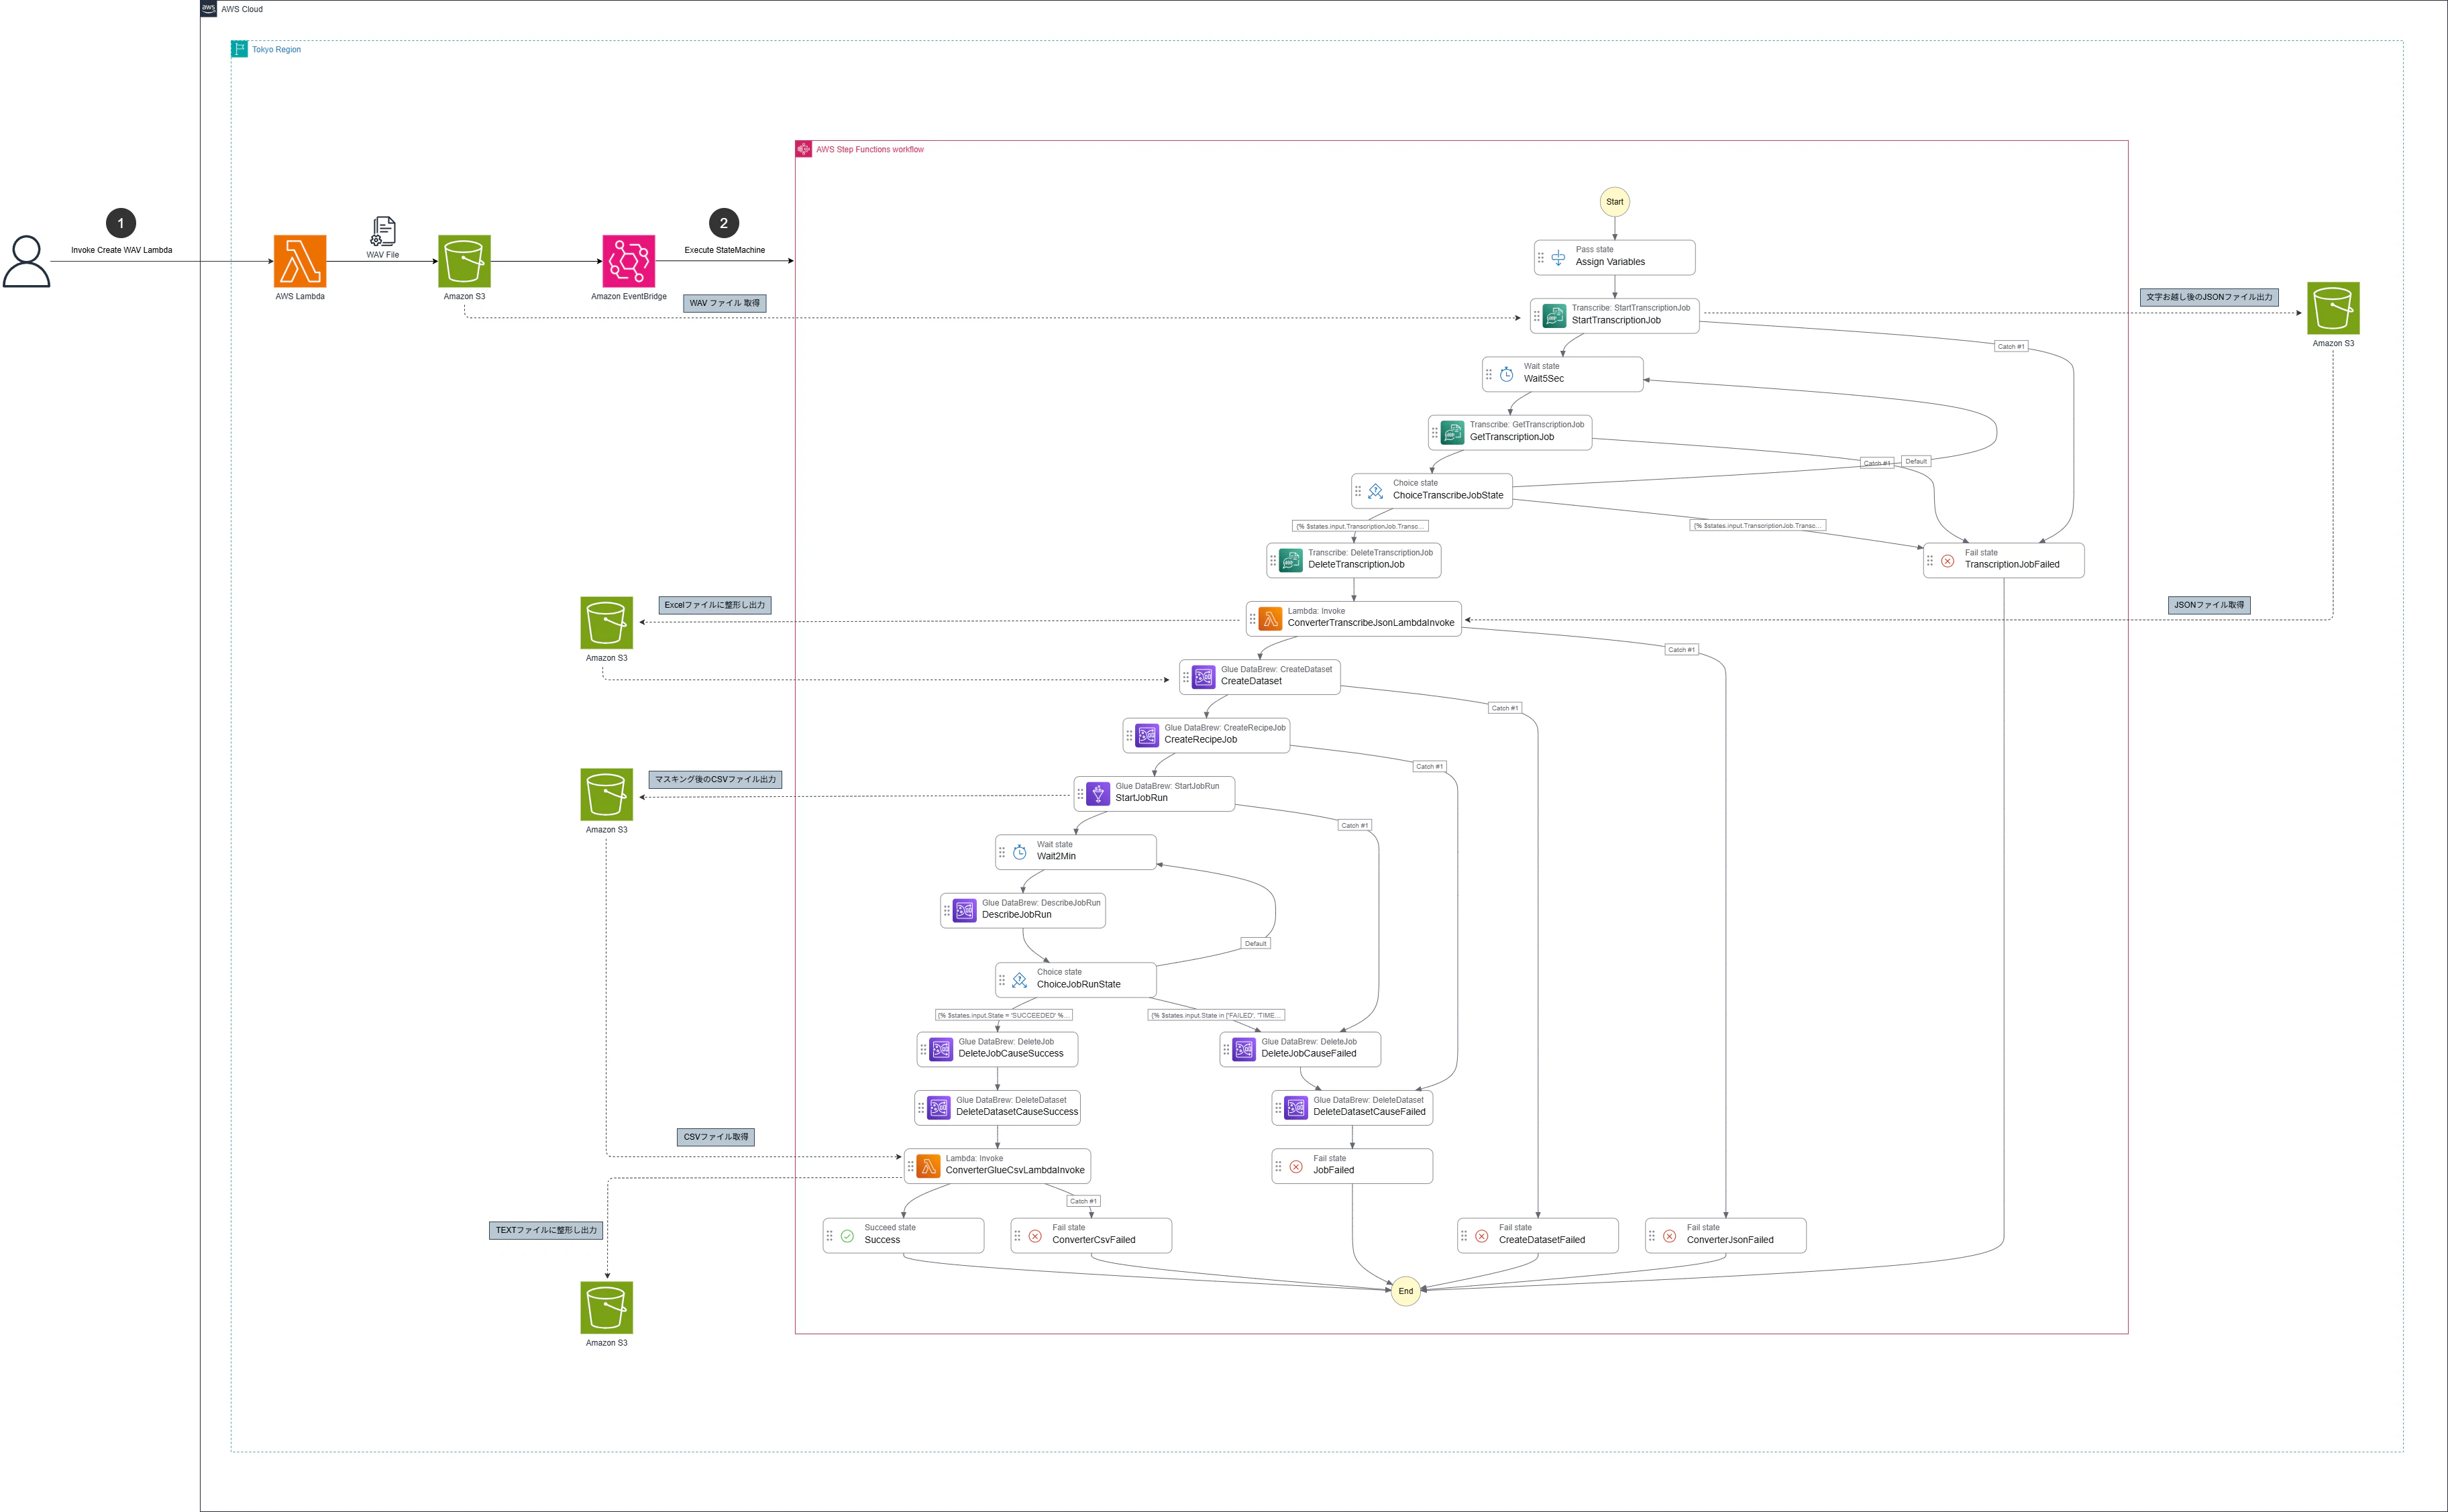Click the "マスキング後のCSVファイル出力" label
Screen dimensions: 2448x1512
pyautogui.click(x=715, y=780)
